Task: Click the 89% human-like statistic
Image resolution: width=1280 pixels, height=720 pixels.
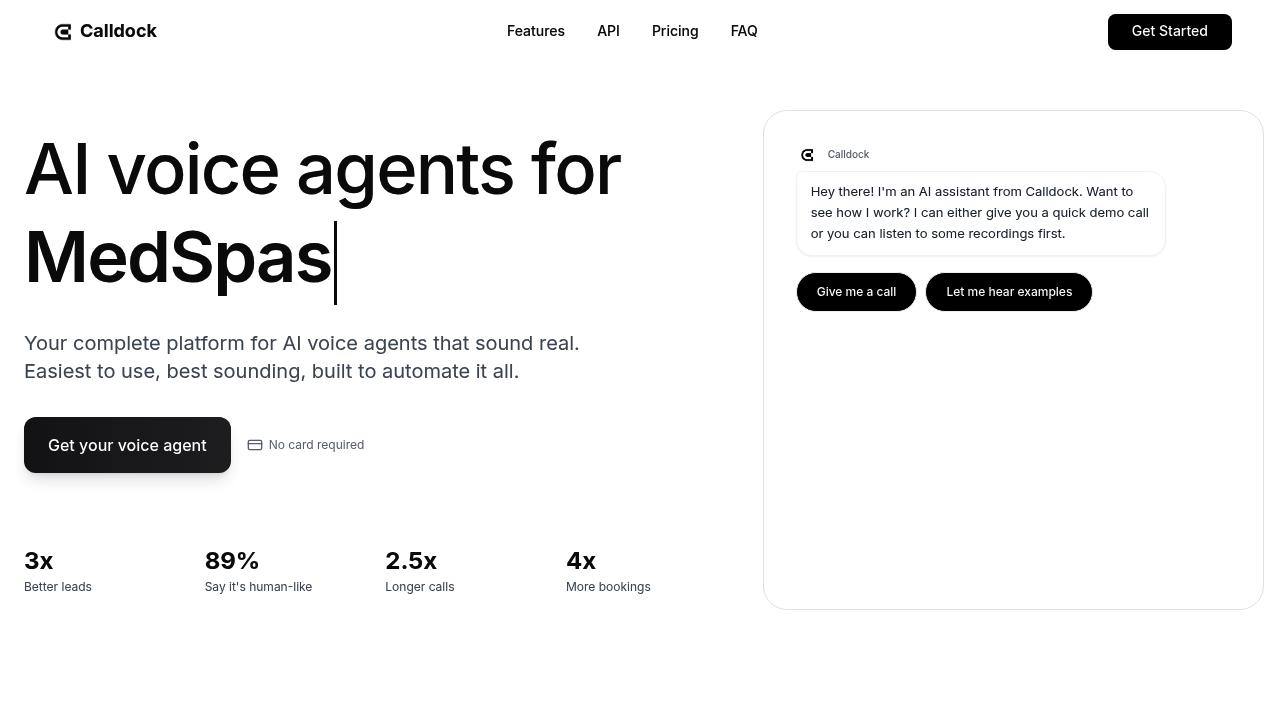Action: click(258, 571)
